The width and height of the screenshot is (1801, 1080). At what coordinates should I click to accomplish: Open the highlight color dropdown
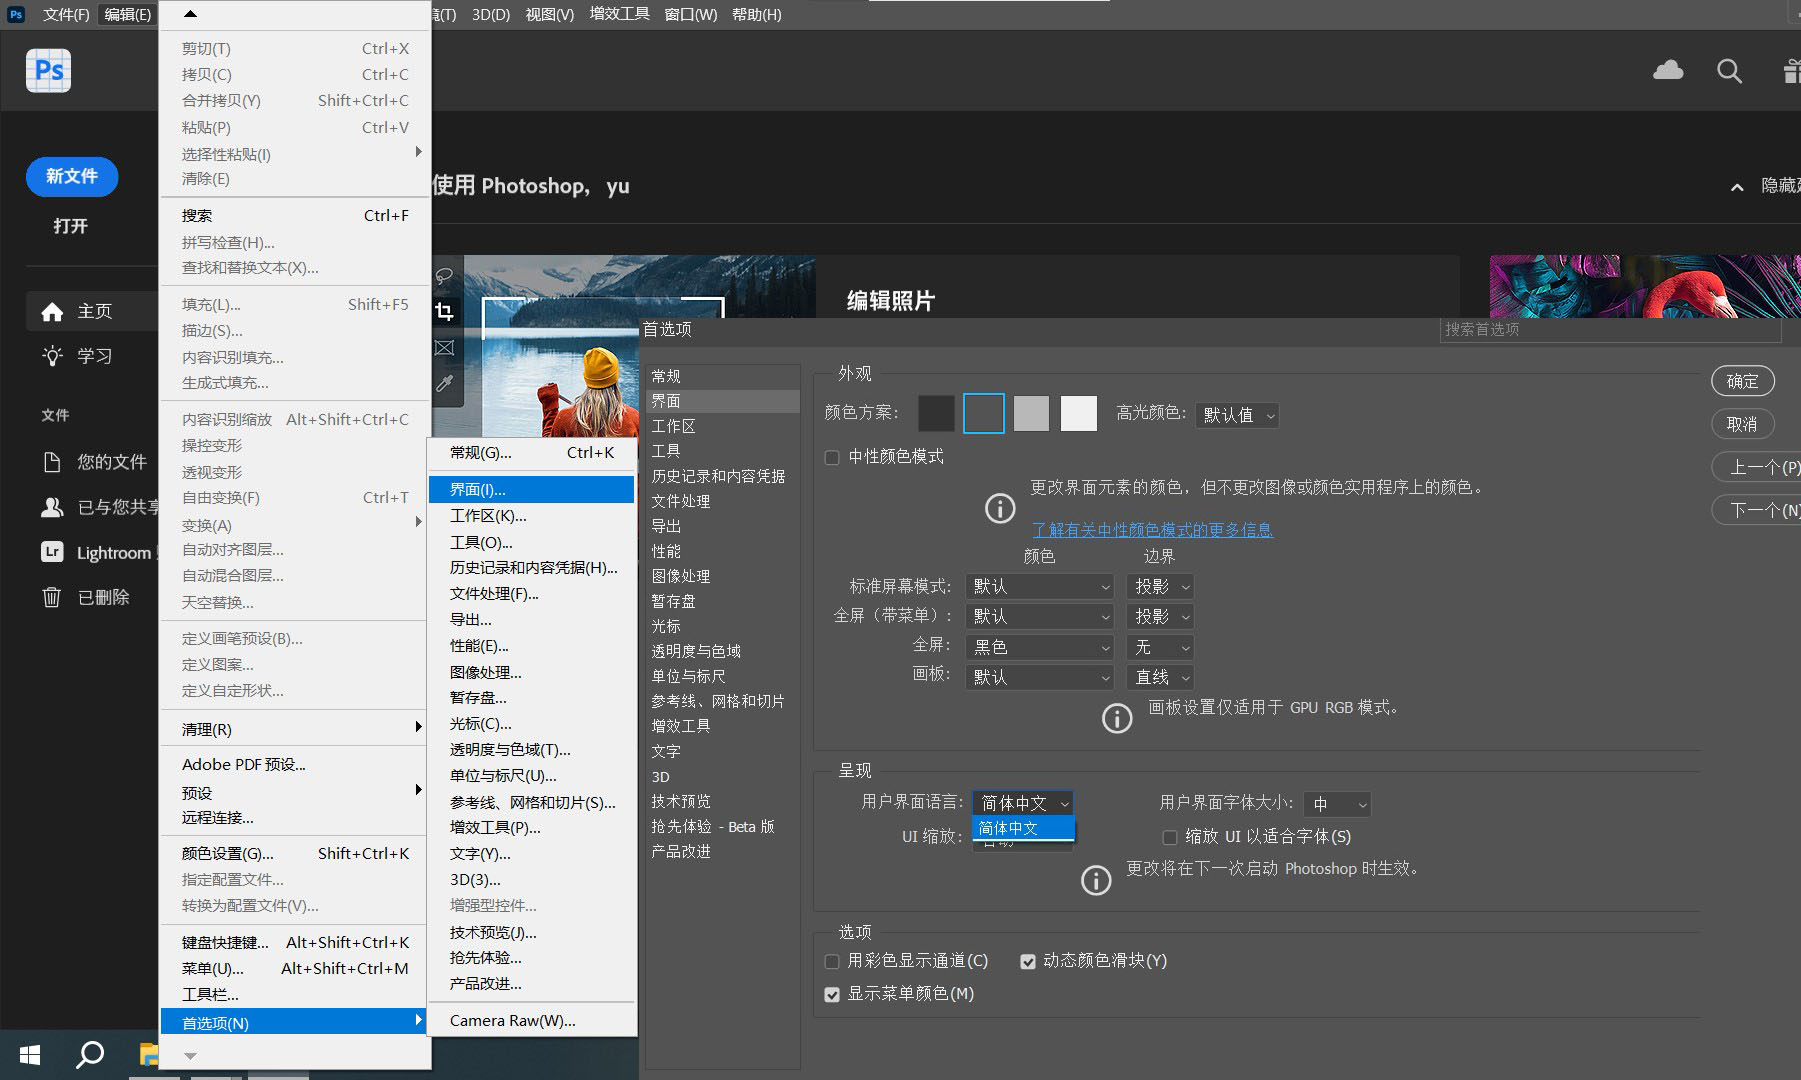click(1237, 415)
